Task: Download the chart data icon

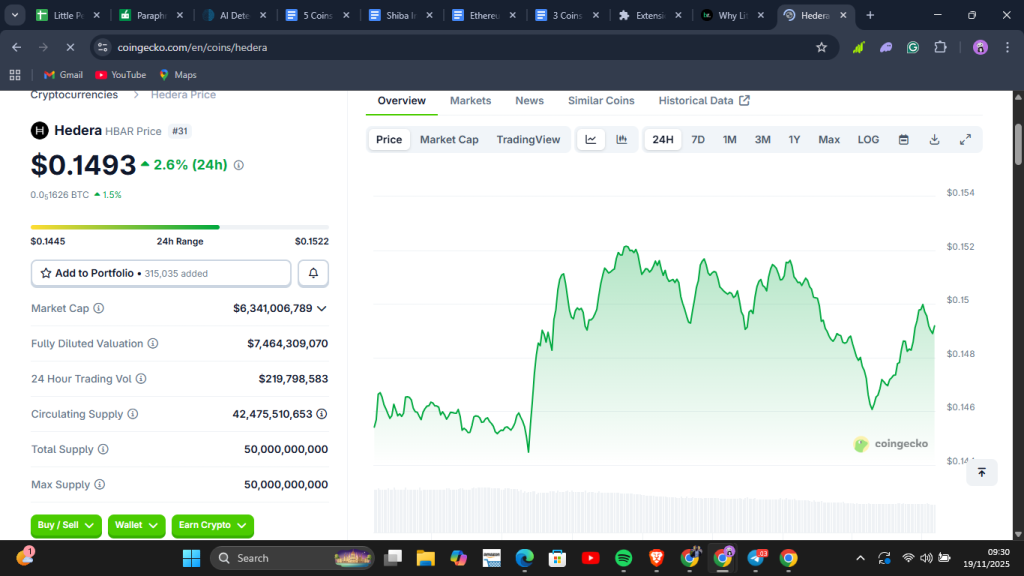Action: (934, 140)
